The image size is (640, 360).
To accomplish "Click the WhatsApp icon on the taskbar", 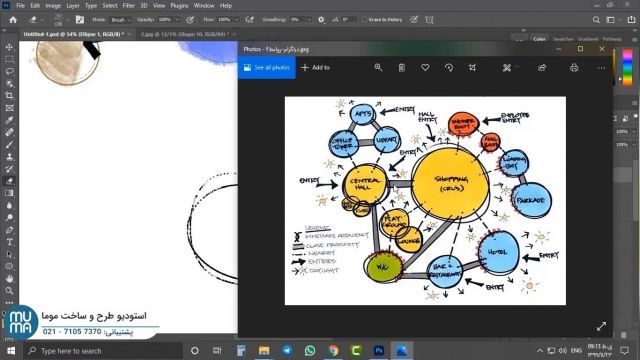I will [310, 351].
